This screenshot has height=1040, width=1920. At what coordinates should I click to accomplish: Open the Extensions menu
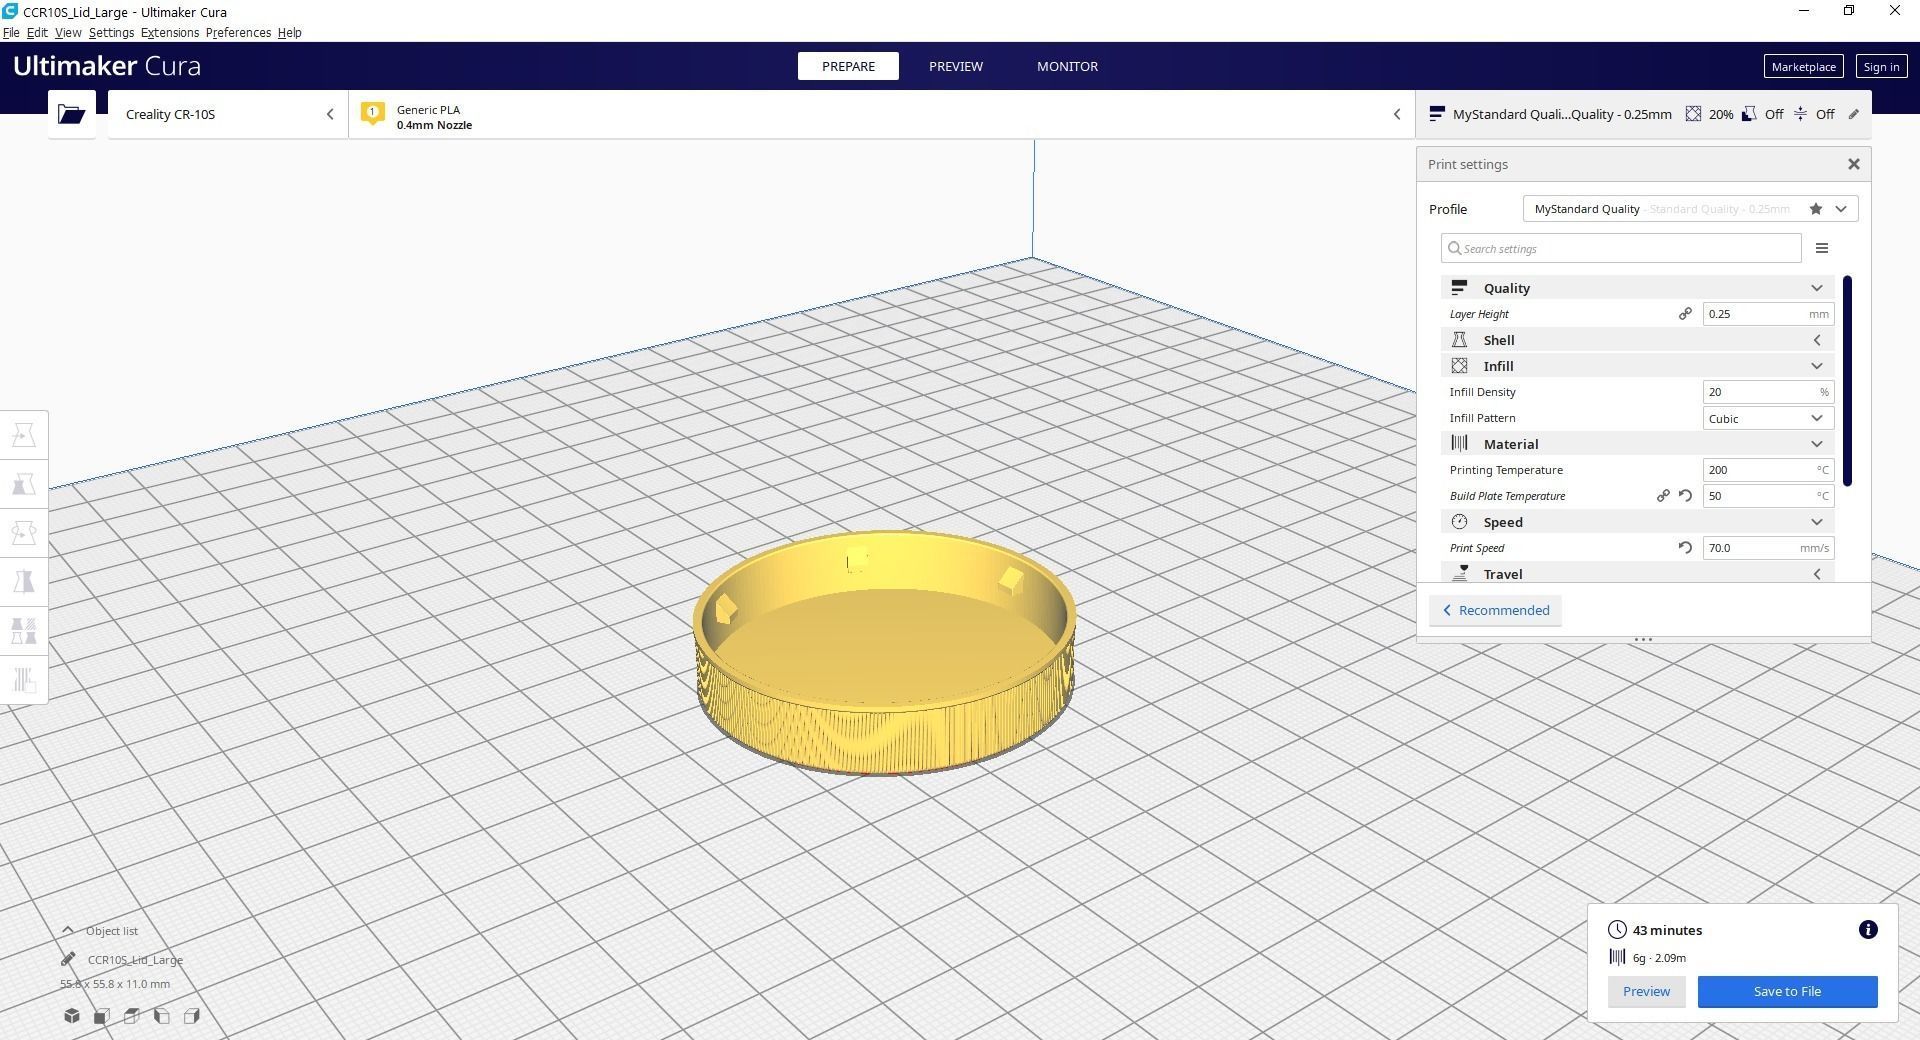click(170, 33)
